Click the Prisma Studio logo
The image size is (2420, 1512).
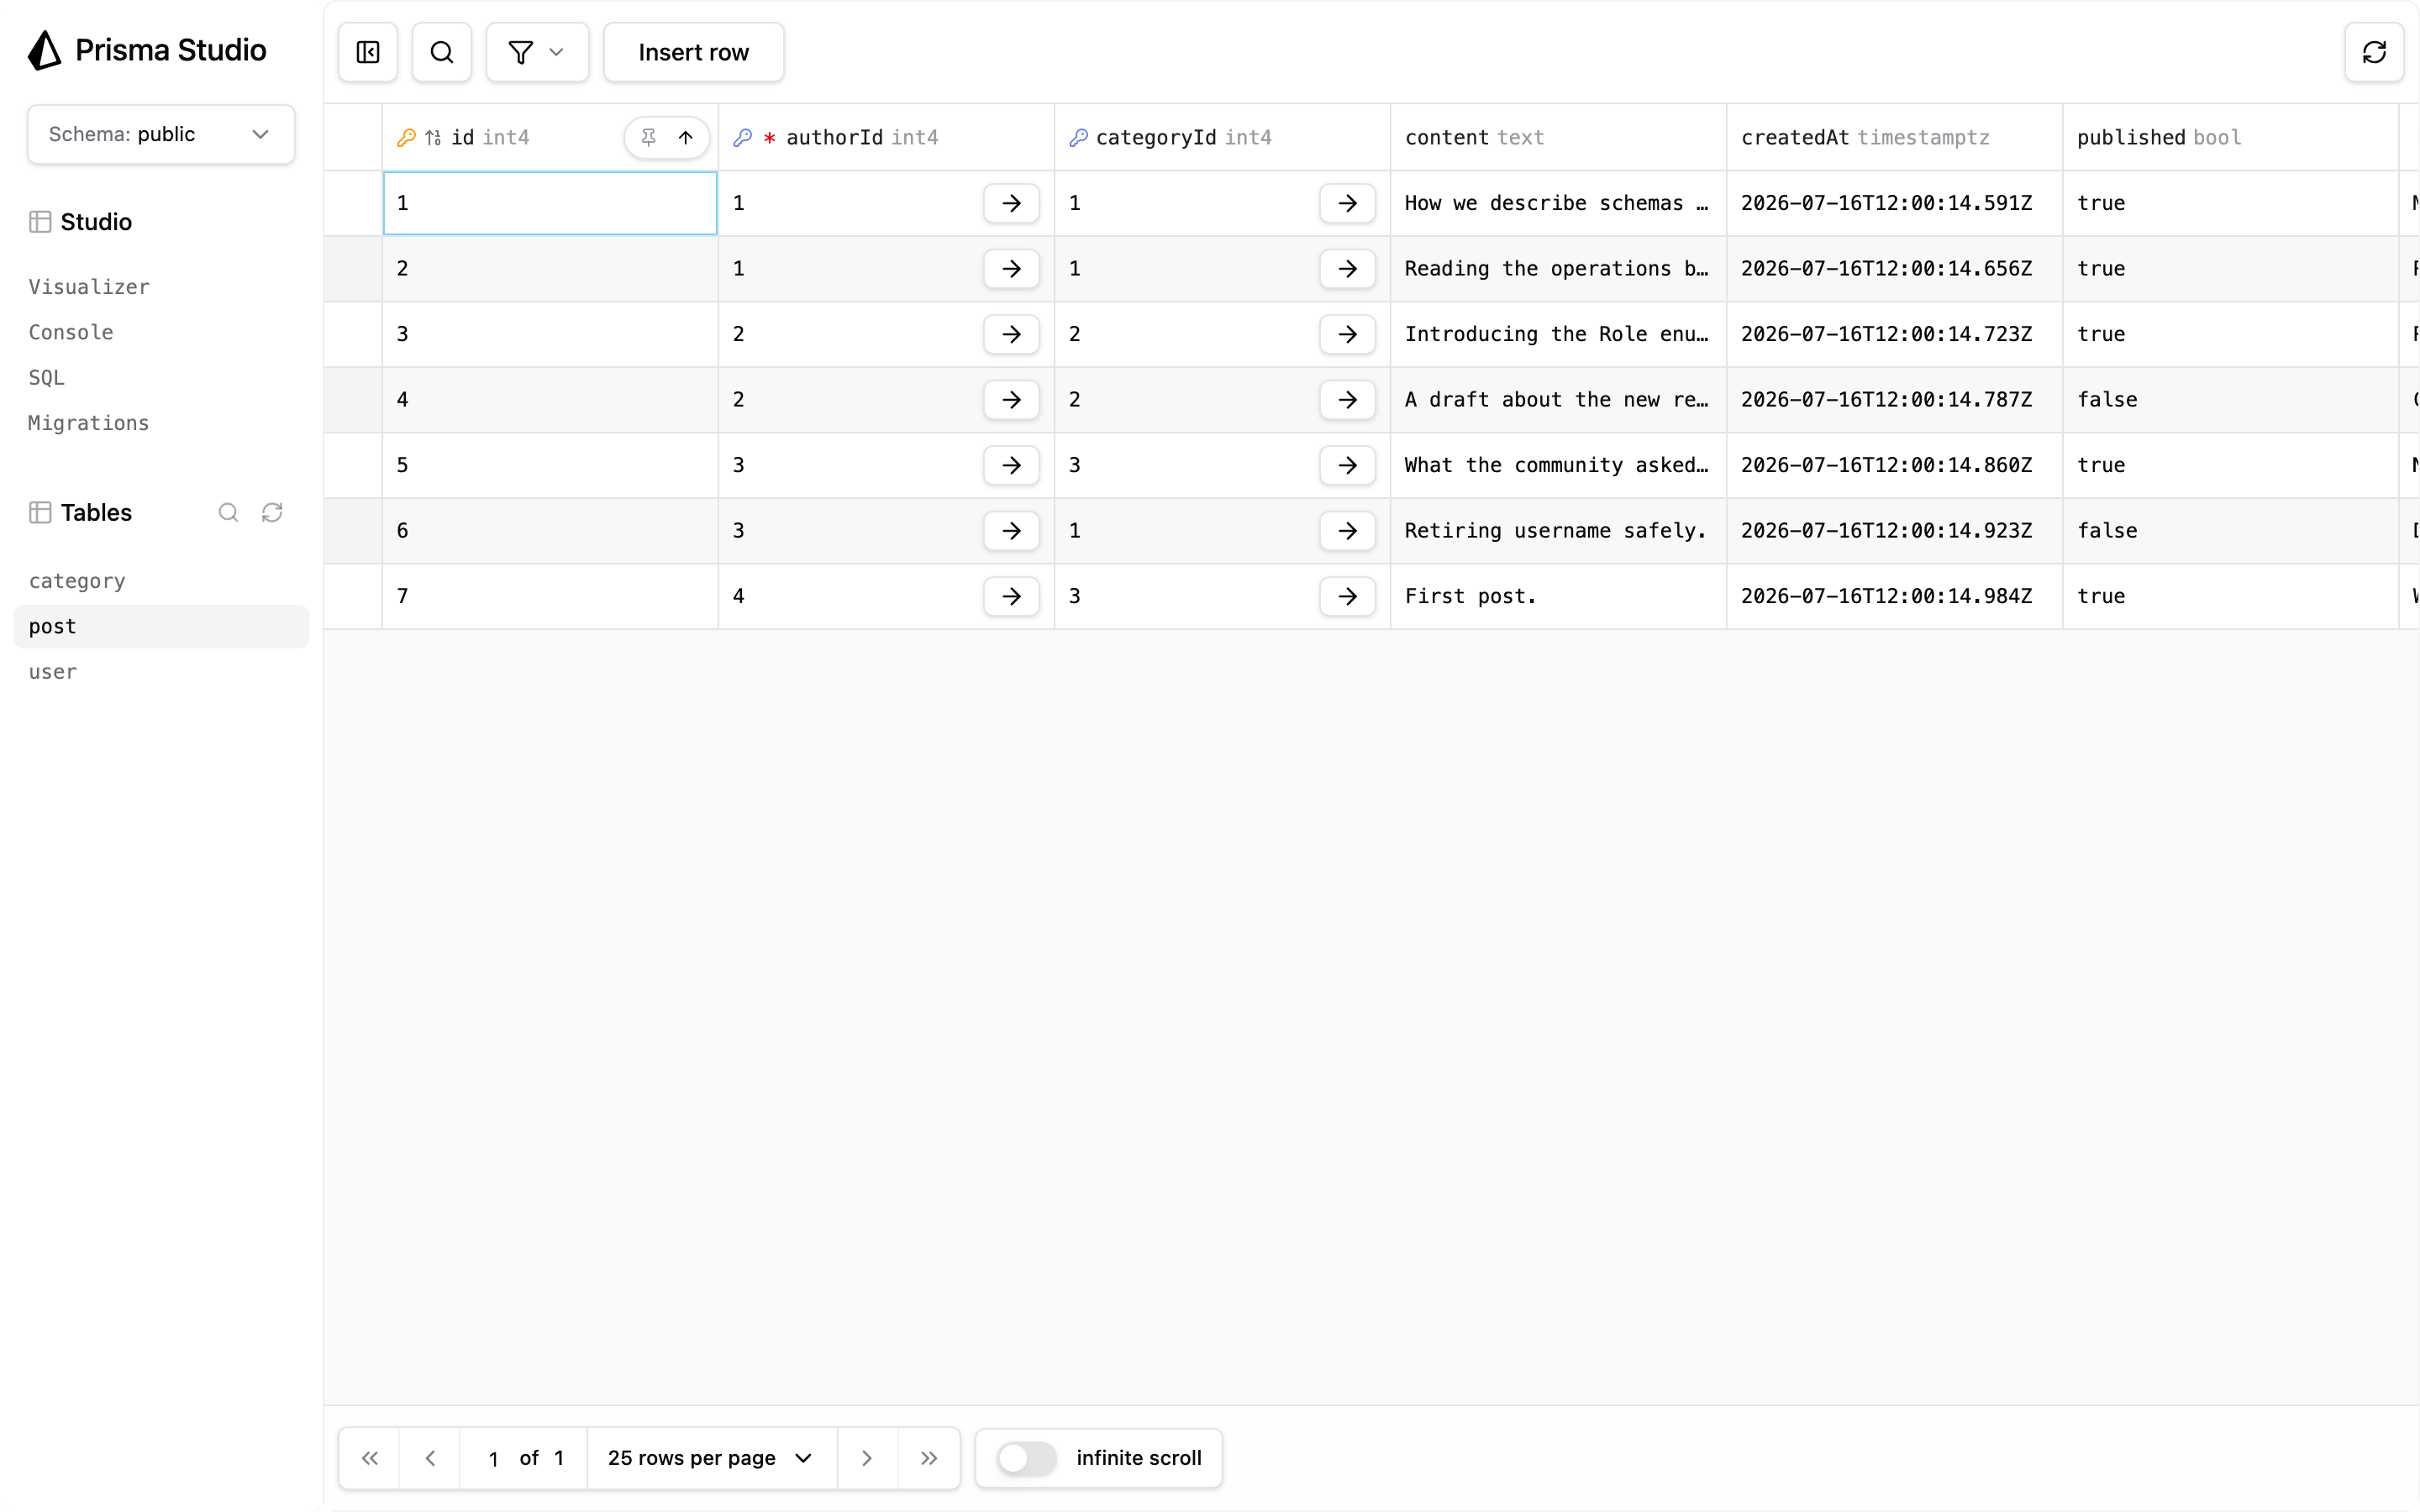pos(147,50)
